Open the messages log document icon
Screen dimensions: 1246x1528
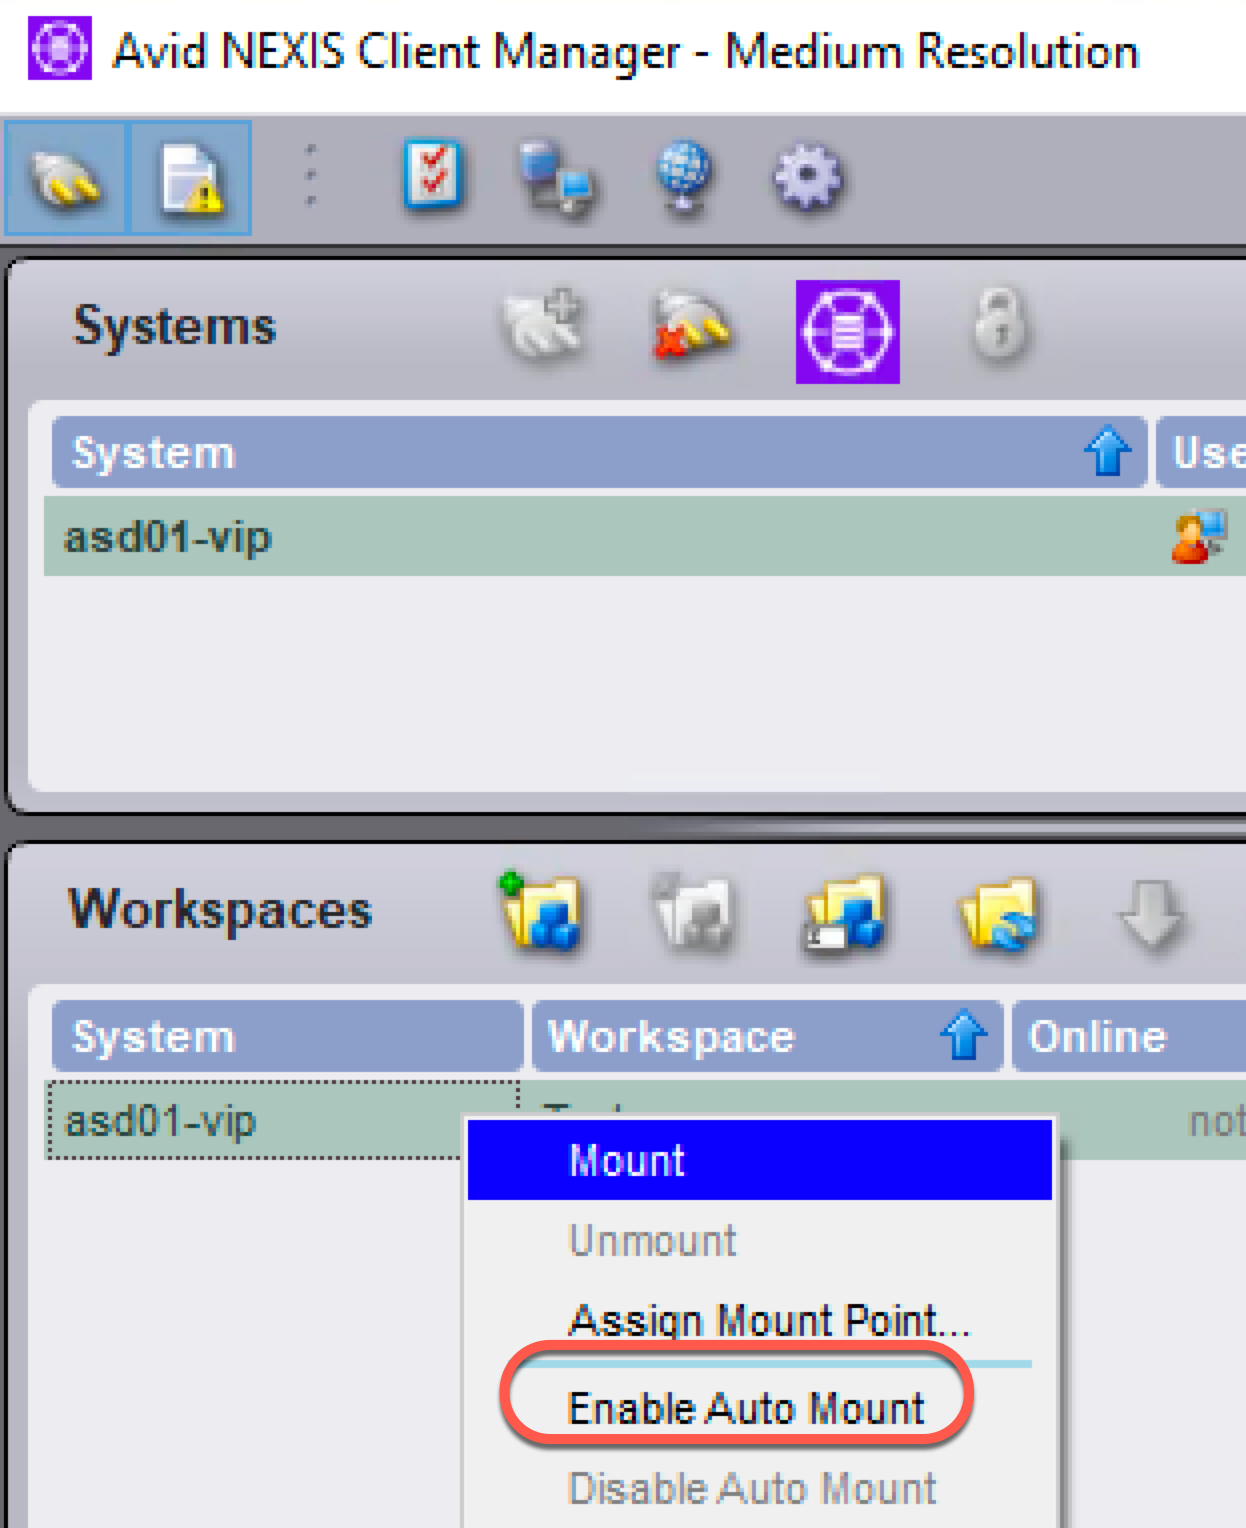tap(190, 179)
